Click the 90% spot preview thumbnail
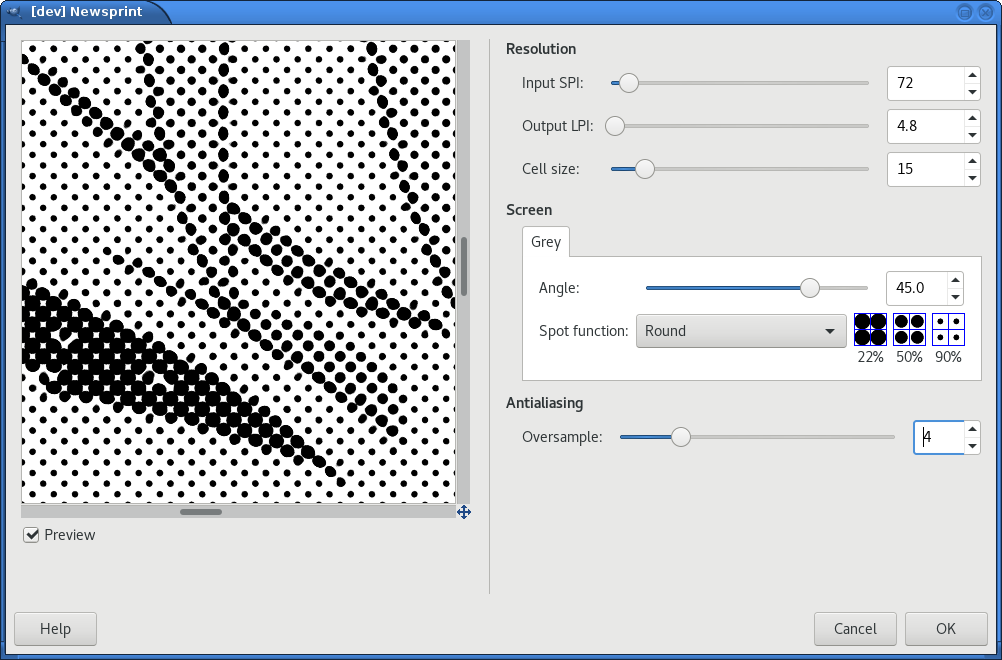Screen dimensions: 1002x660 coord(947,330)
